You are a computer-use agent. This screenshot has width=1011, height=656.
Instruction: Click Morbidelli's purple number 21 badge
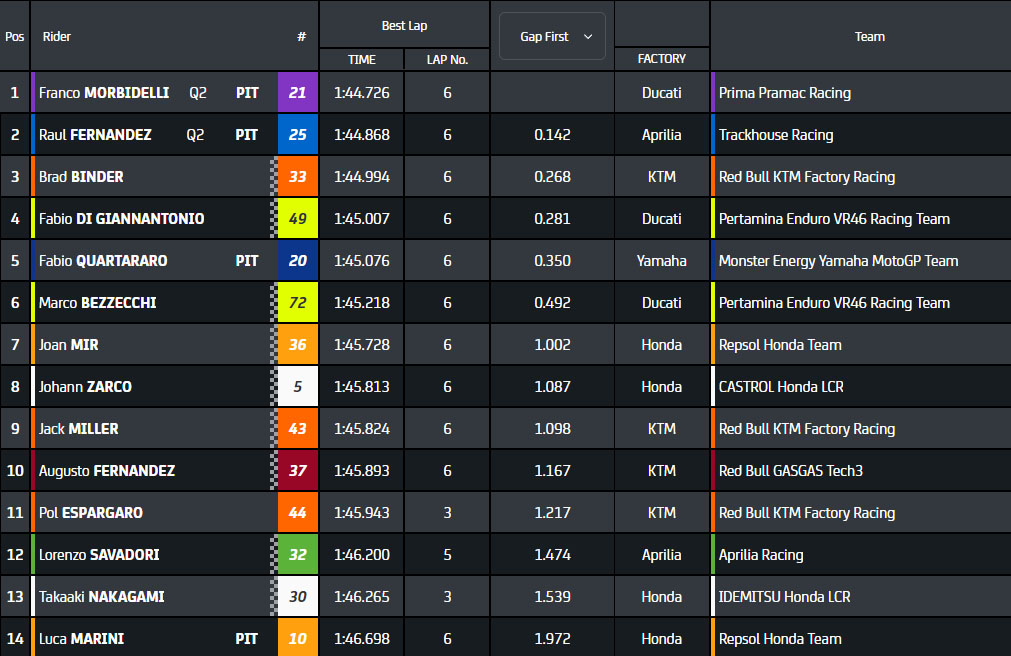pyautogui.click(x=297, y=93)
